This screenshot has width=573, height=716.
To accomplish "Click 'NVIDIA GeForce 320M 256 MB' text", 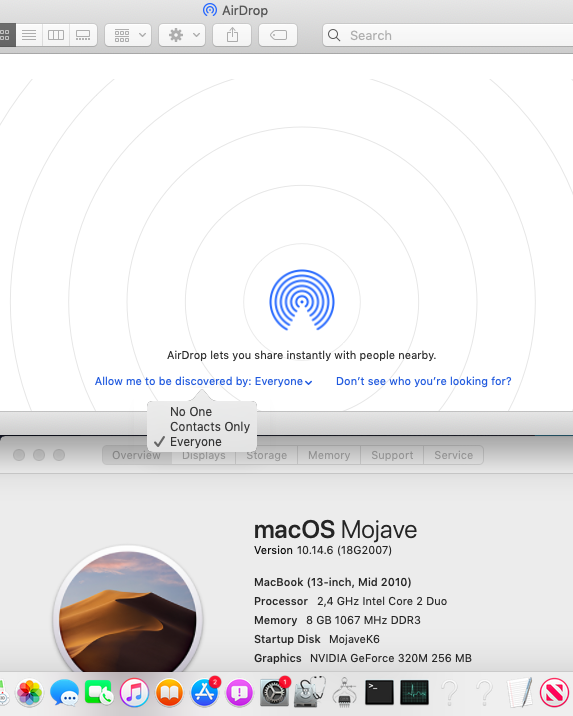I will pyautogui.click(x=390, y=658).
